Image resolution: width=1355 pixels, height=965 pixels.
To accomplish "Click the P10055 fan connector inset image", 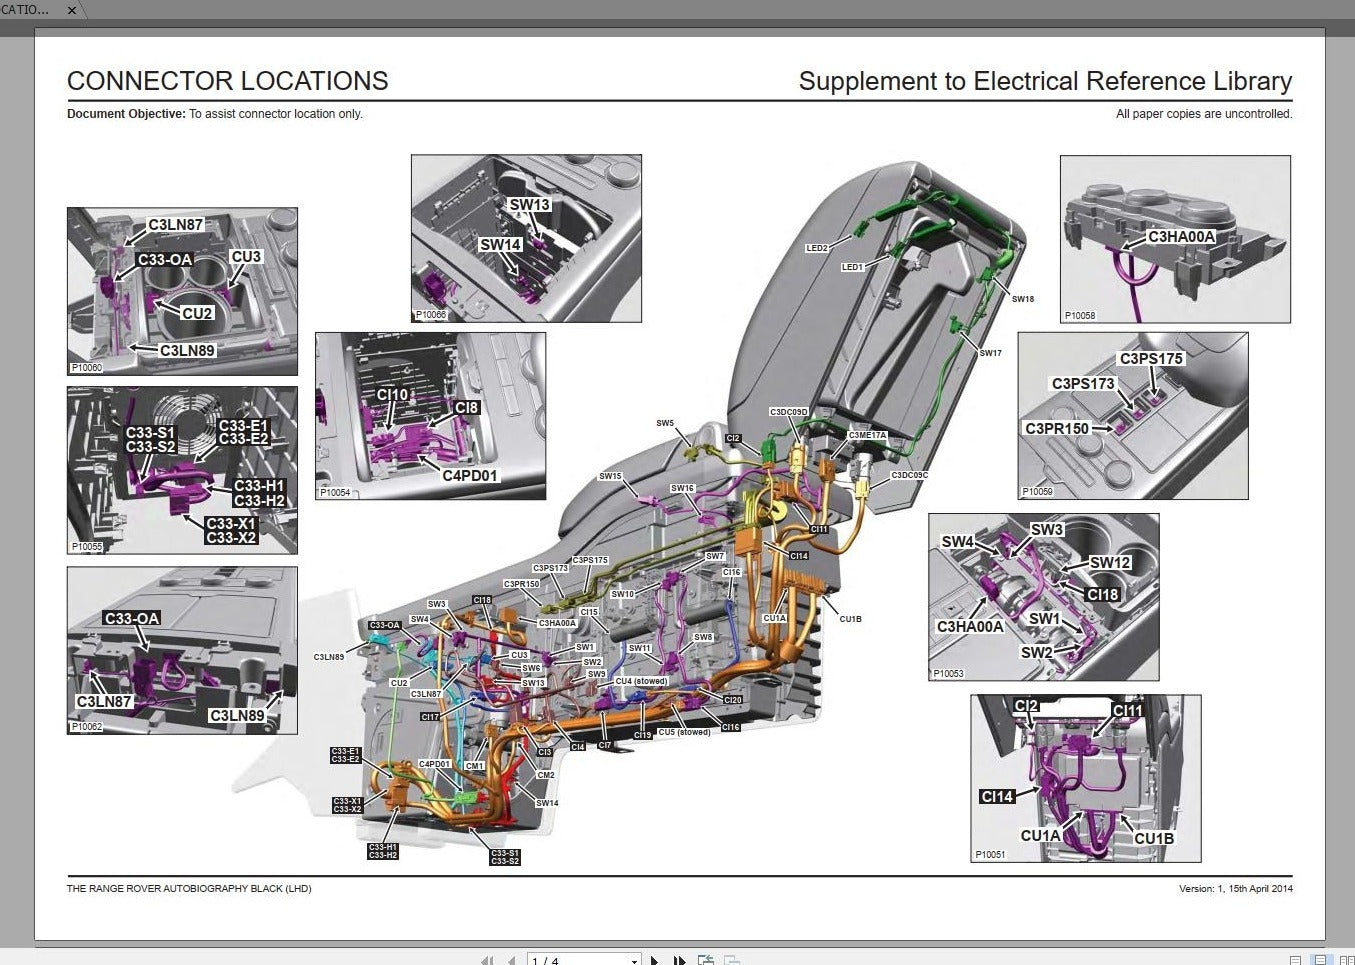I will coord(182,470).
